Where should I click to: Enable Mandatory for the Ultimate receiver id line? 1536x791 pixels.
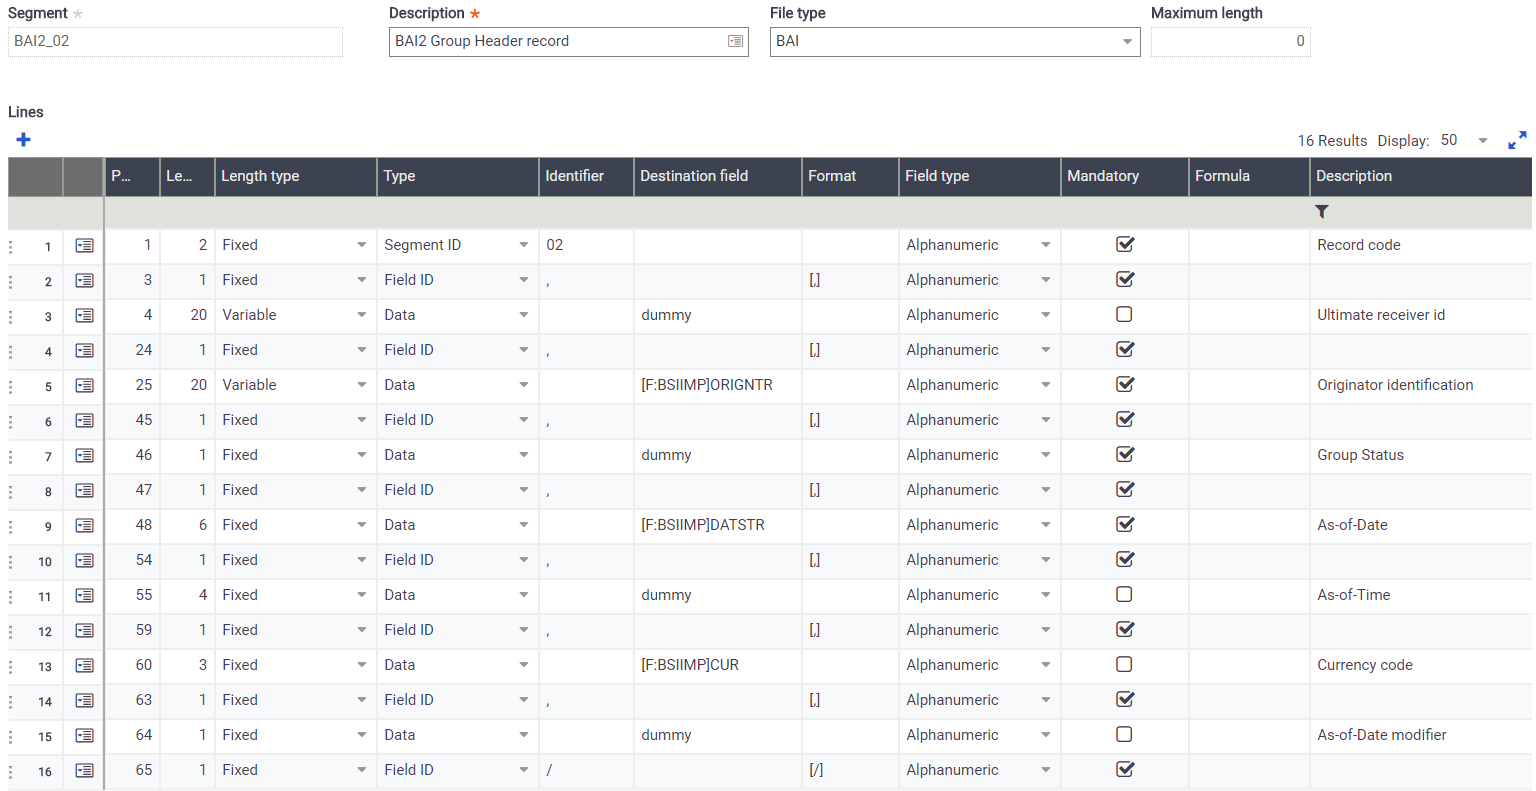coord(1126,315)
